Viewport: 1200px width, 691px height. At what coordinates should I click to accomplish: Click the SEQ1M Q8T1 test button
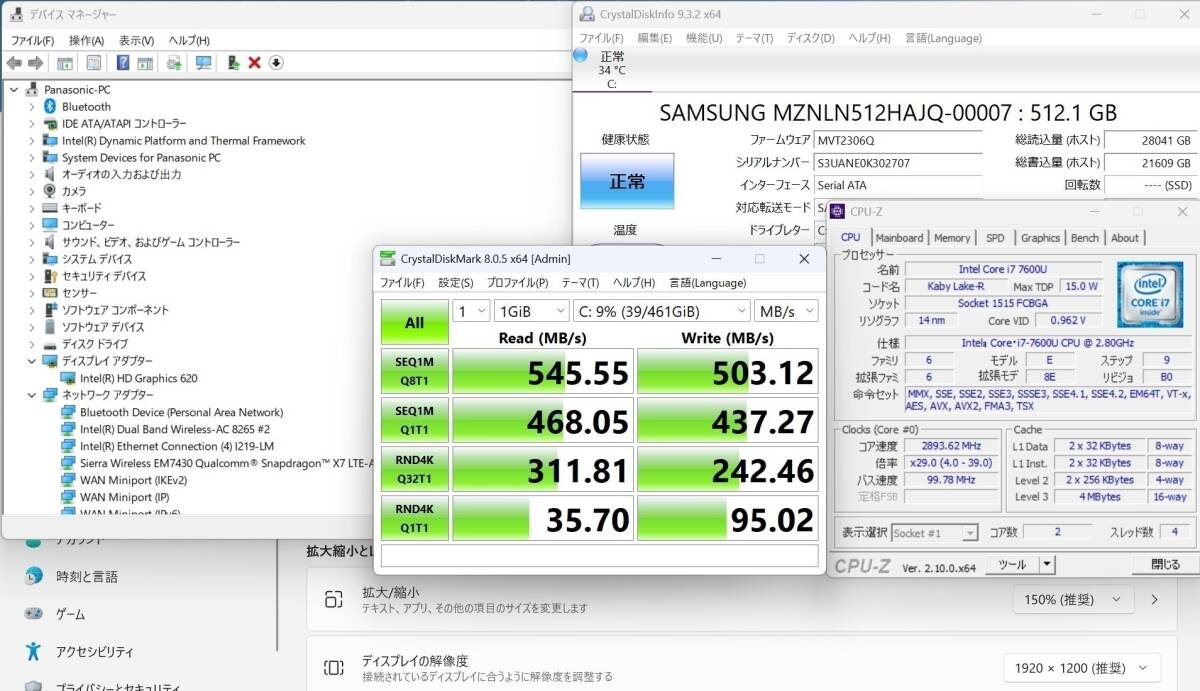[x=414, y=371]
